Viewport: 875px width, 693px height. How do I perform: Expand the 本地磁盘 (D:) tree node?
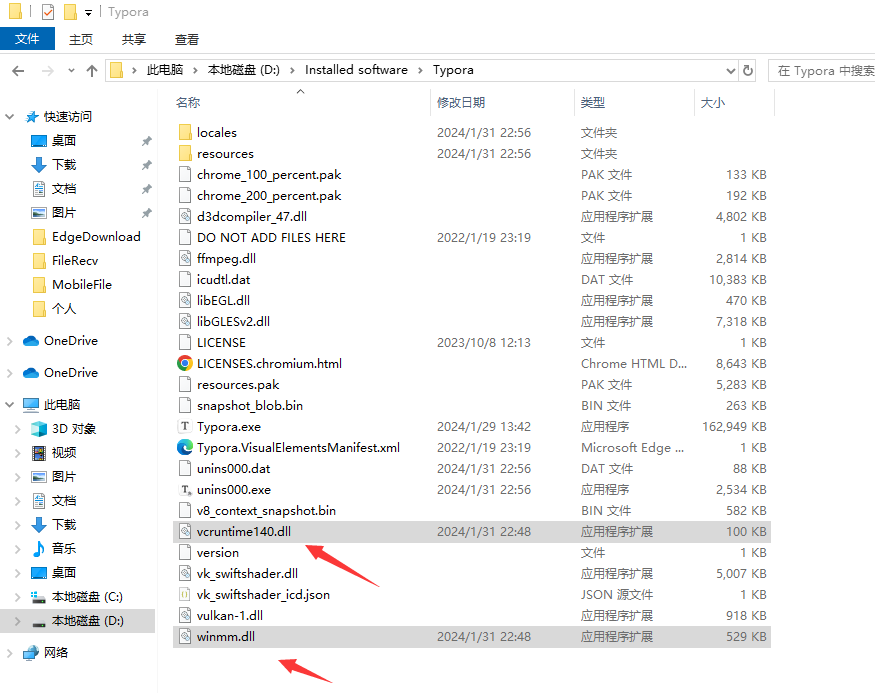point(17,621)
